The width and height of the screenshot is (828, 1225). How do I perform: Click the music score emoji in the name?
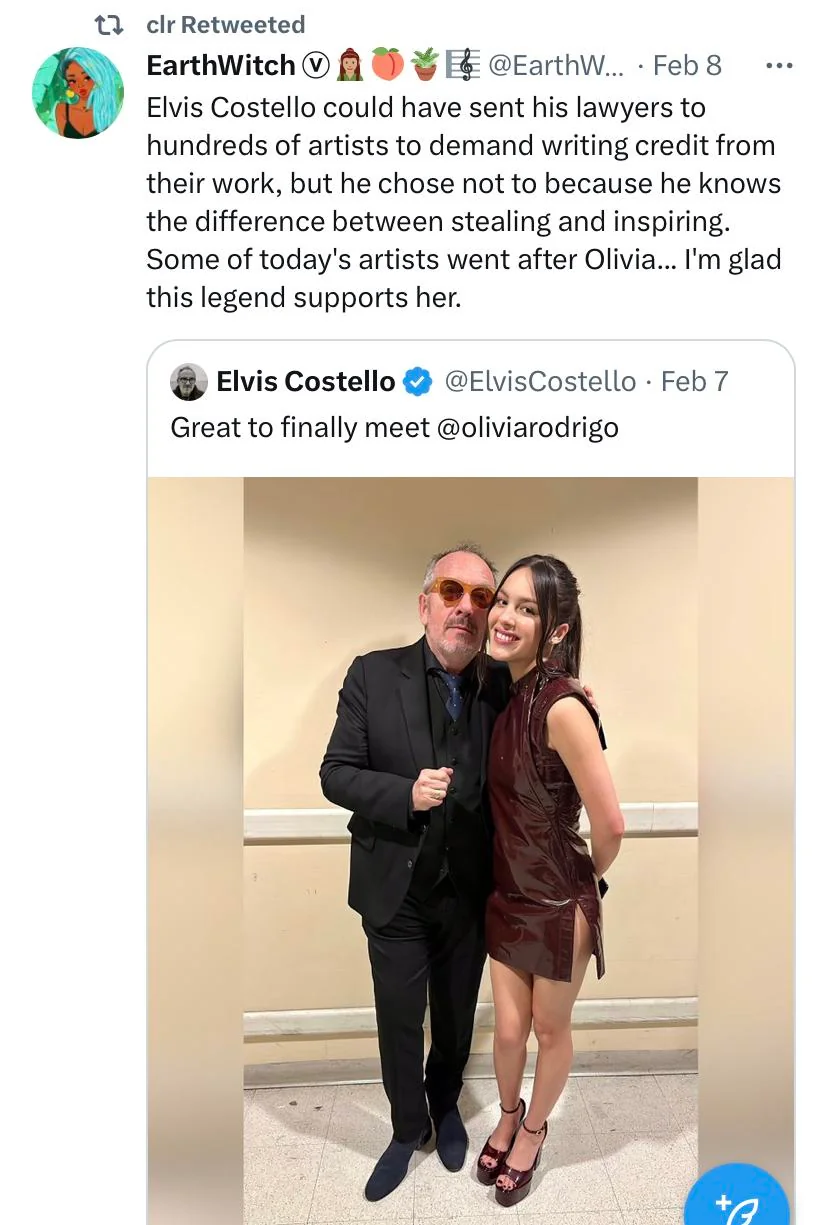462,66
